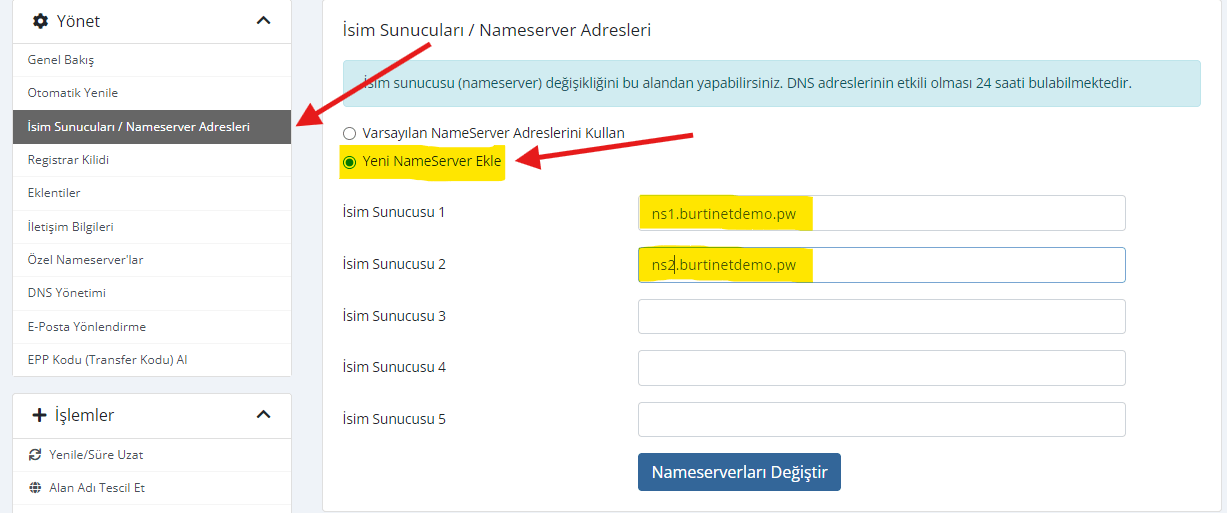Click the empty İsim Sunucusu 3 field
This screenshot has height=513, width=1227.
pos(881,316)
